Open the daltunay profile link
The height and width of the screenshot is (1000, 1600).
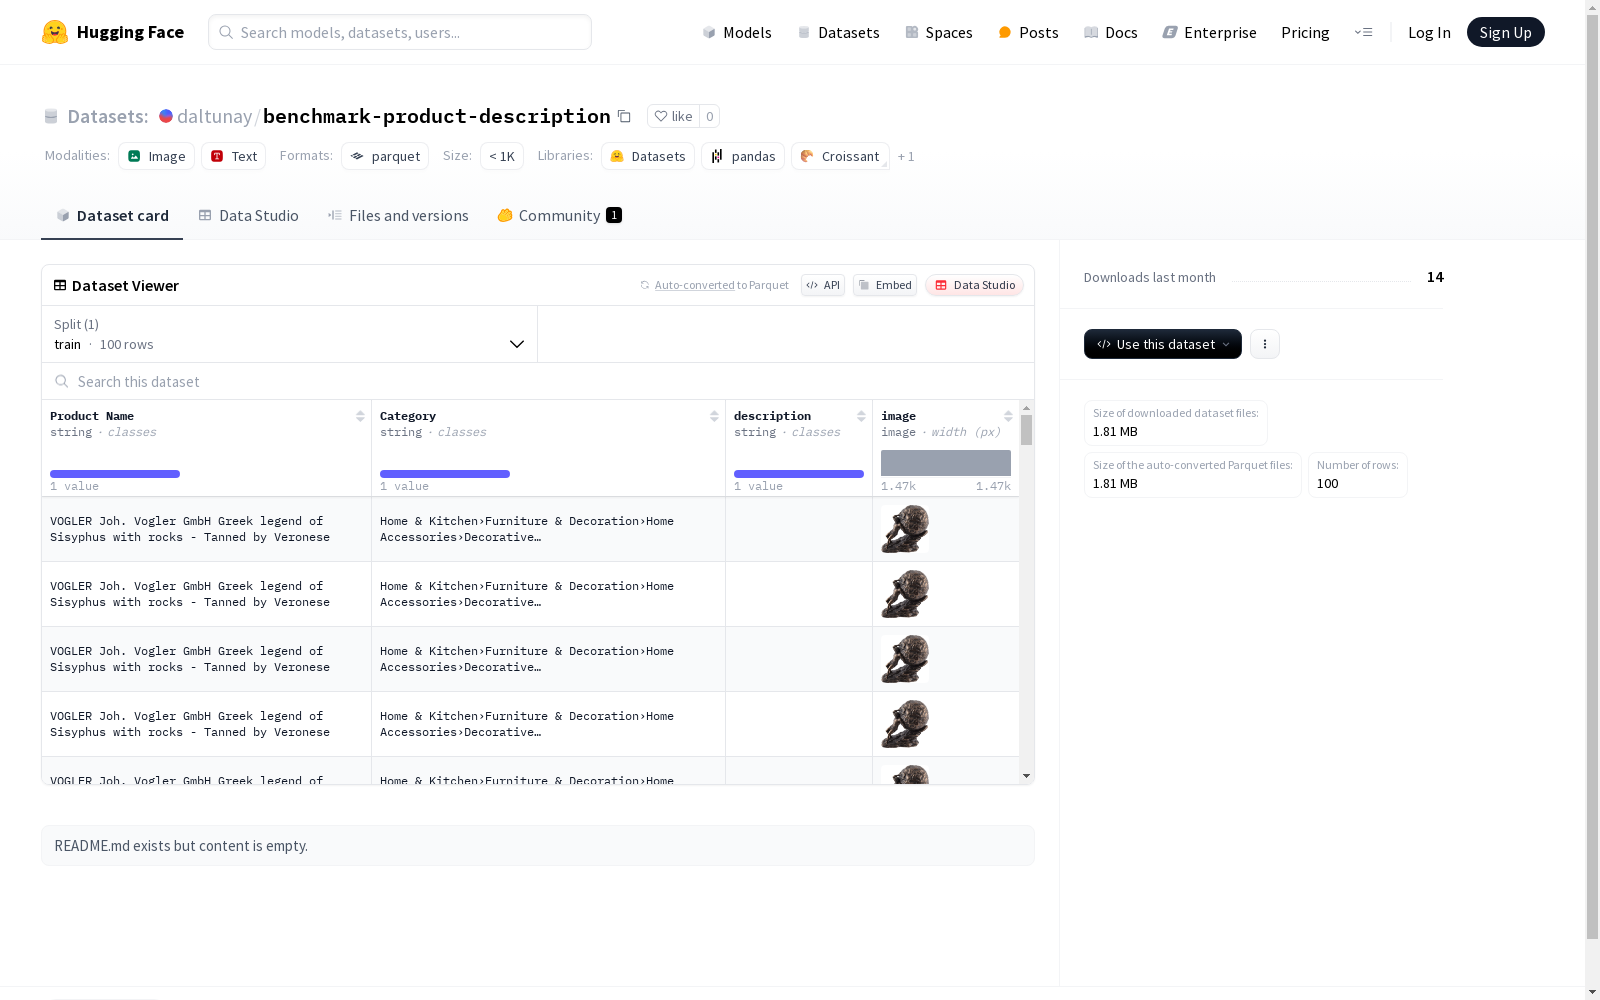click(214, 116)
